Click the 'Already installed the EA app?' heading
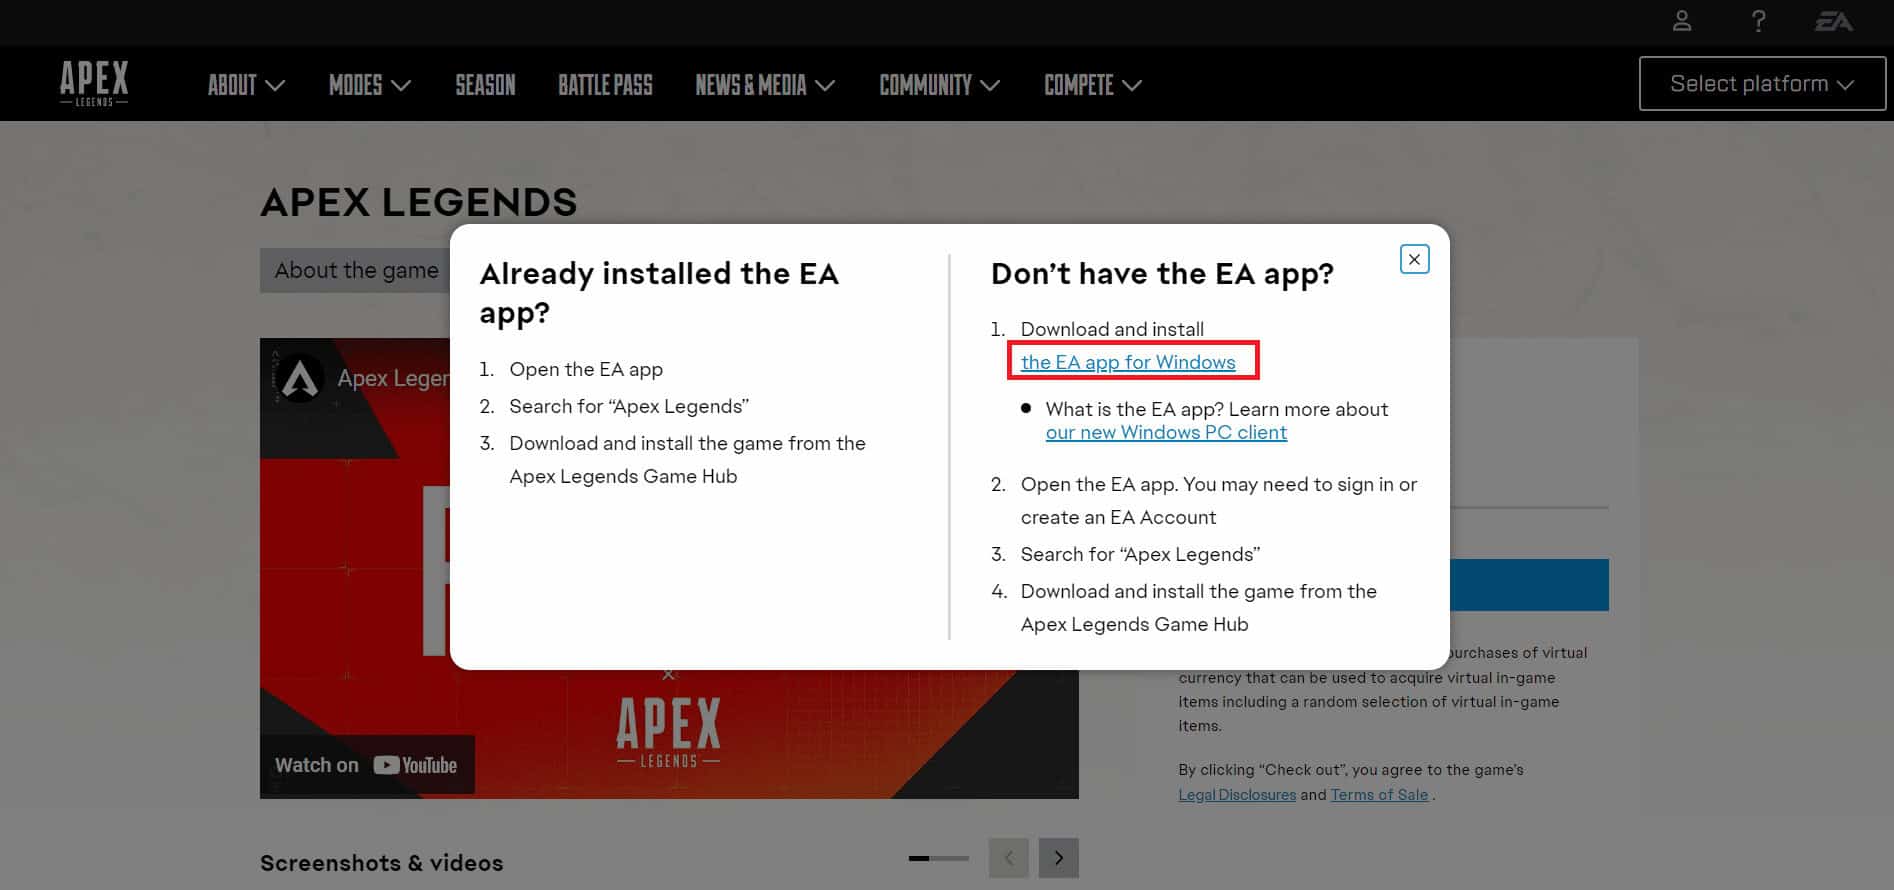This screenshot has width=1894, height=890. [659, 293]
